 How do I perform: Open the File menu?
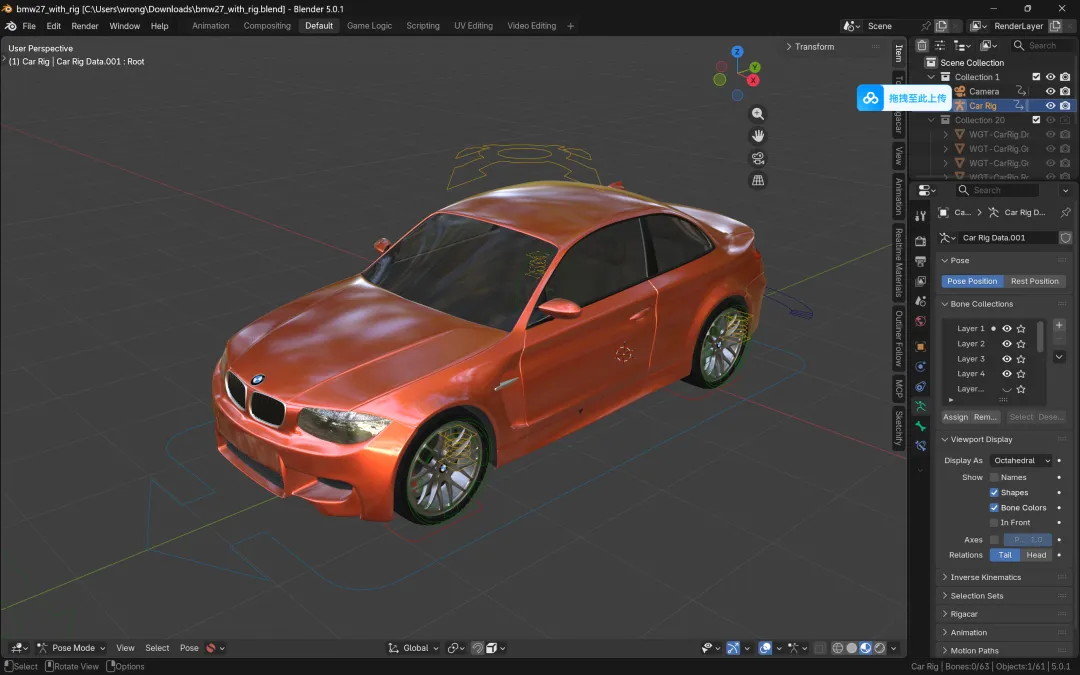pos(29,26)
